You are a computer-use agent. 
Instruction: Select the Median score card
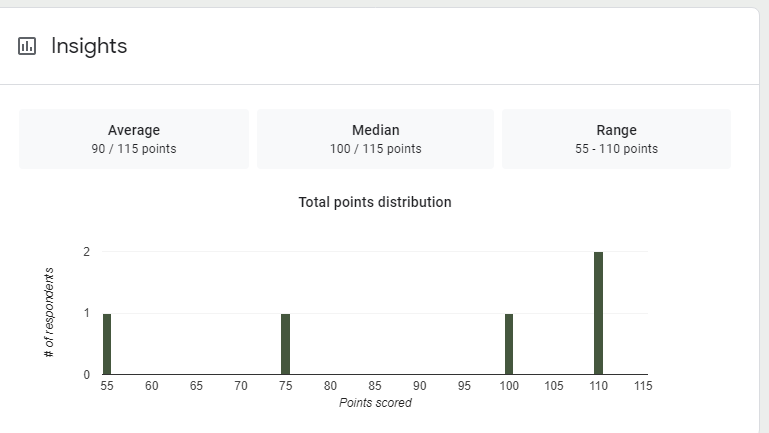click(x=375, y=139)
